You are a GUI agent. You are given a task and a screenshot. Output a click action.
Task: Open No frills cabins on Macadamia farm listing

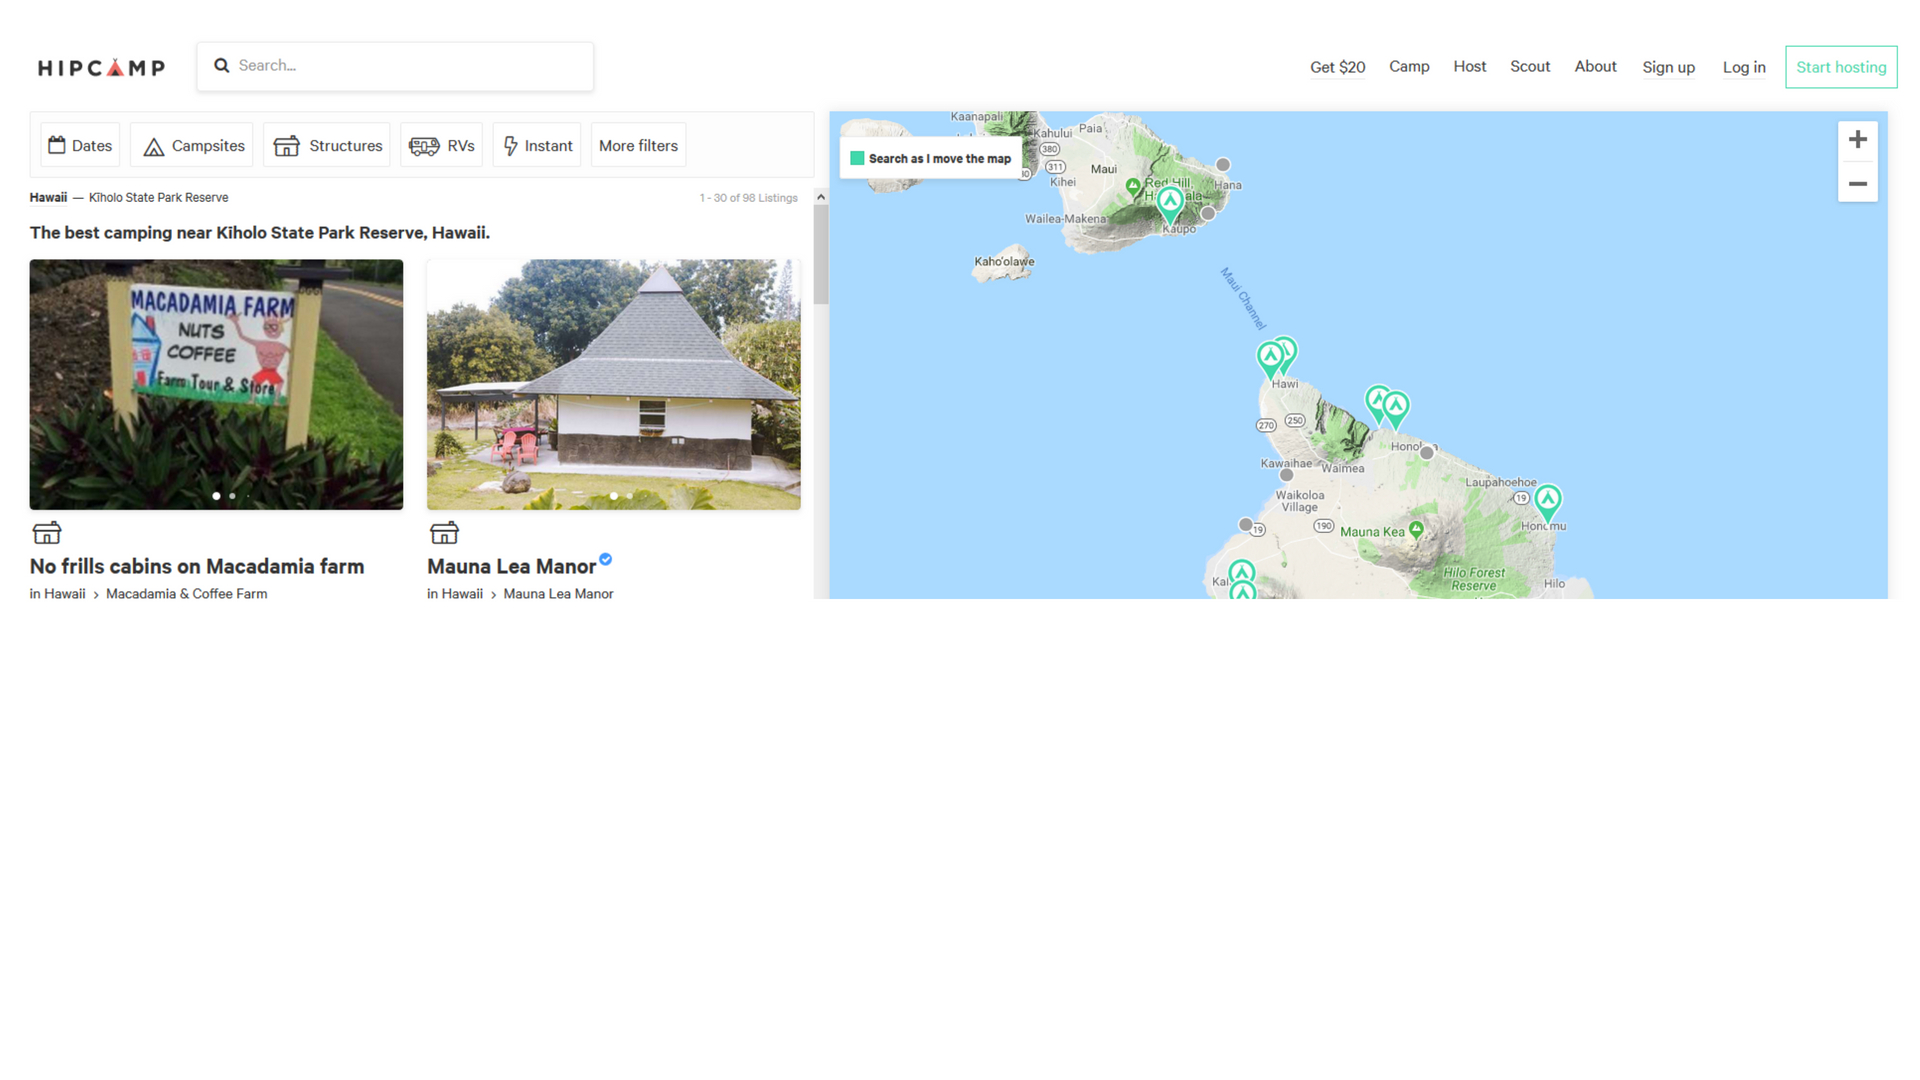(197, 566)
